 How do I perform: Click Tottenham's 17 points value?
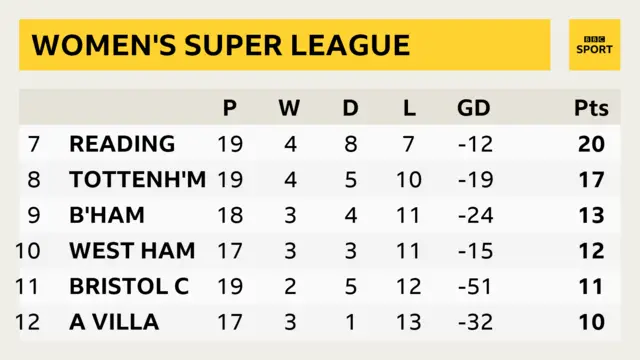tap(592, 180)
